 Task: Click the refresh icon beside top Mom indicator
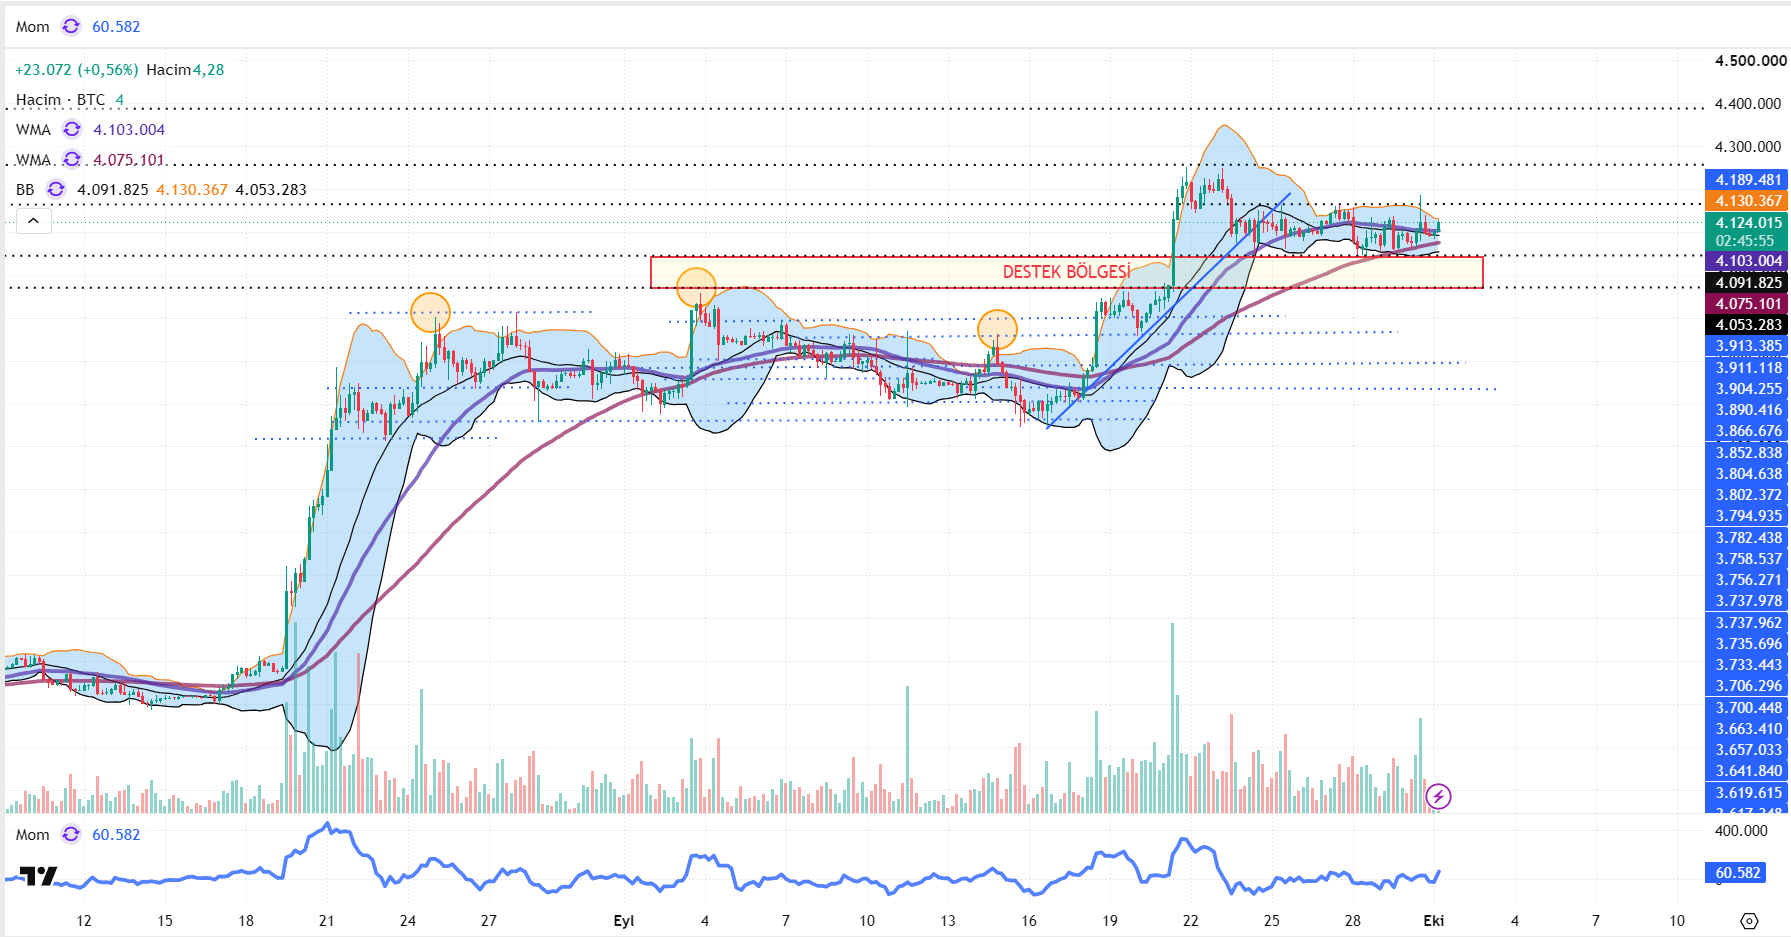[x=71, y=26]
